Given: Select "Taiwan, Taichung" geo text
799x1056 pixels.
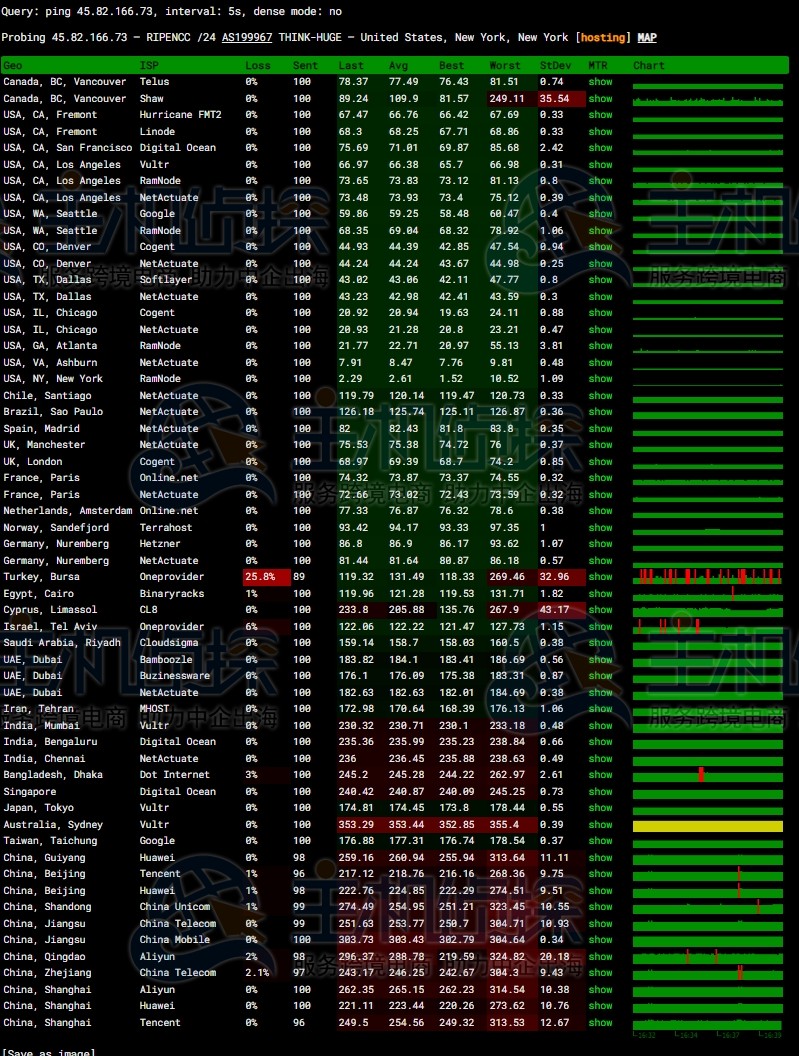Looking at the screenshot, I should pos(51,840).
